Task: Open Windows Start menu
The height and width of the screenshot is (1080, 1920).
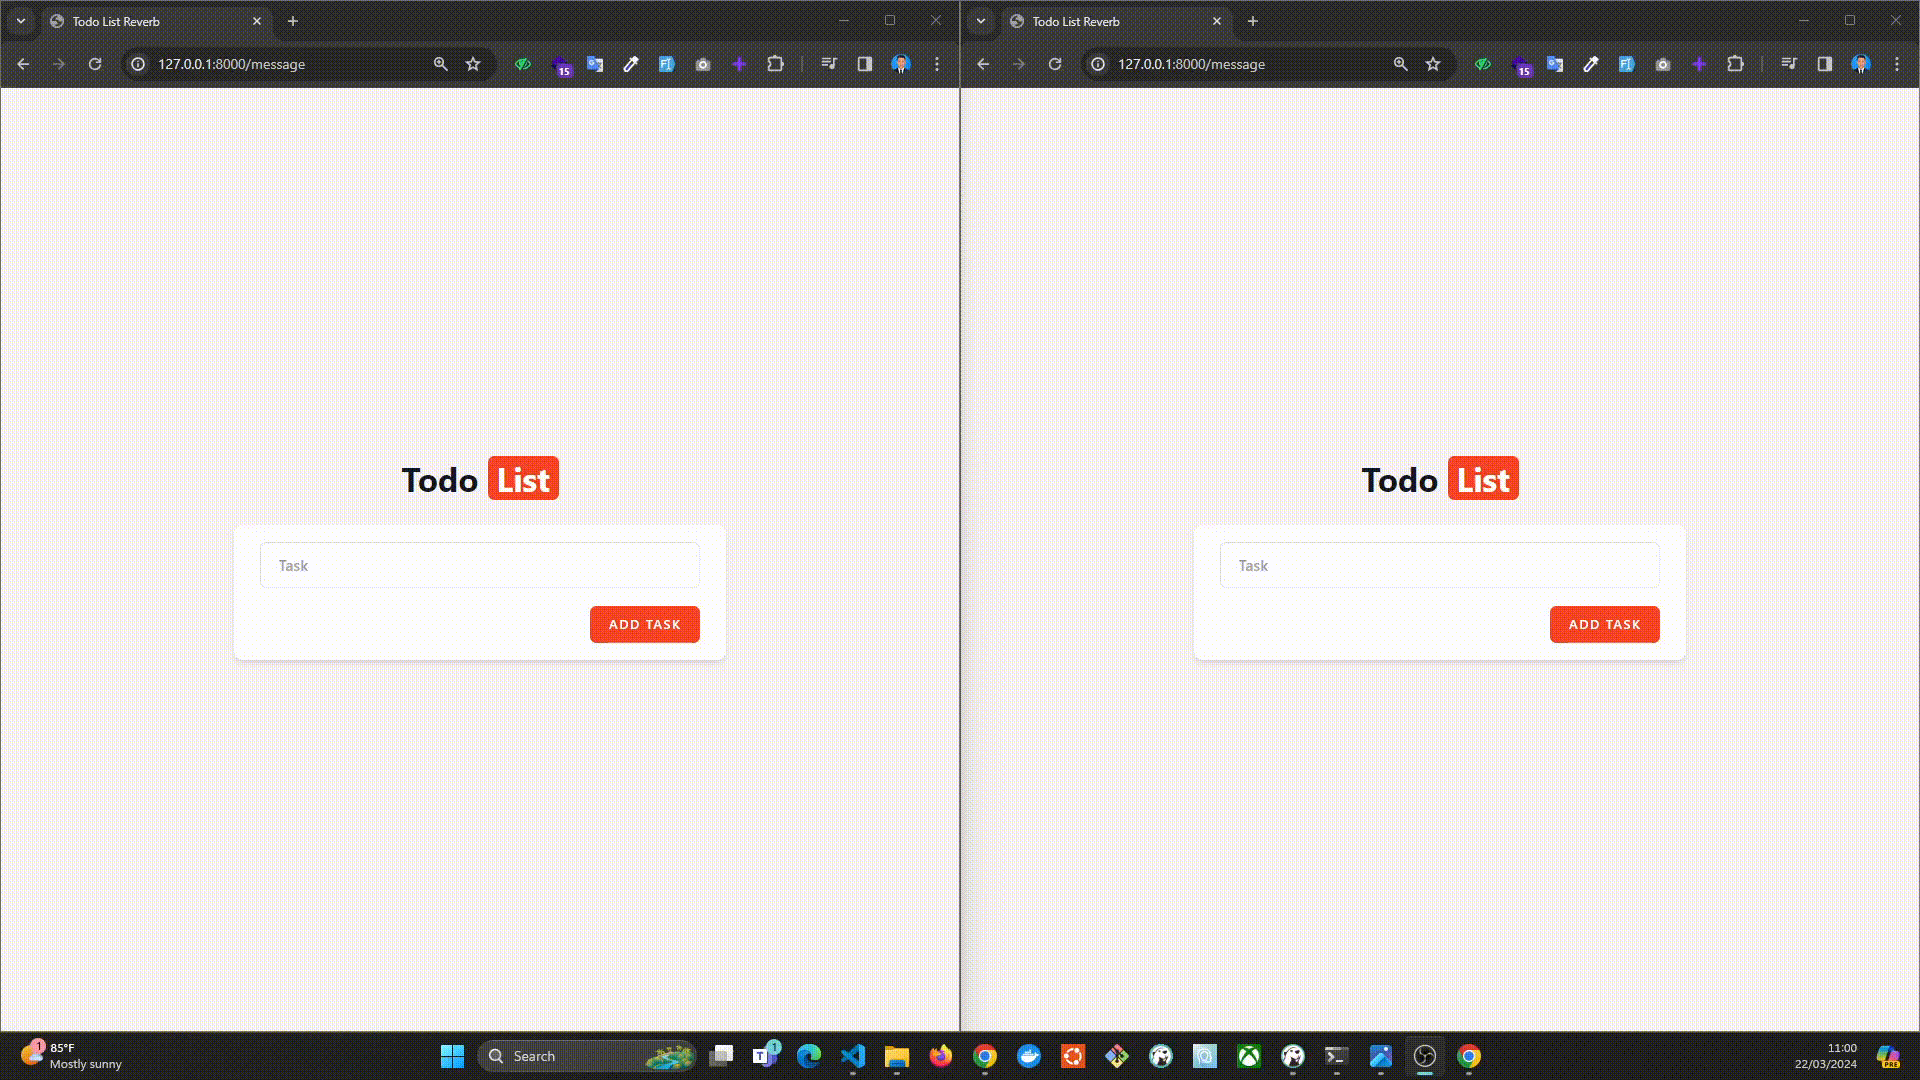Action: tap(452, 1056)
